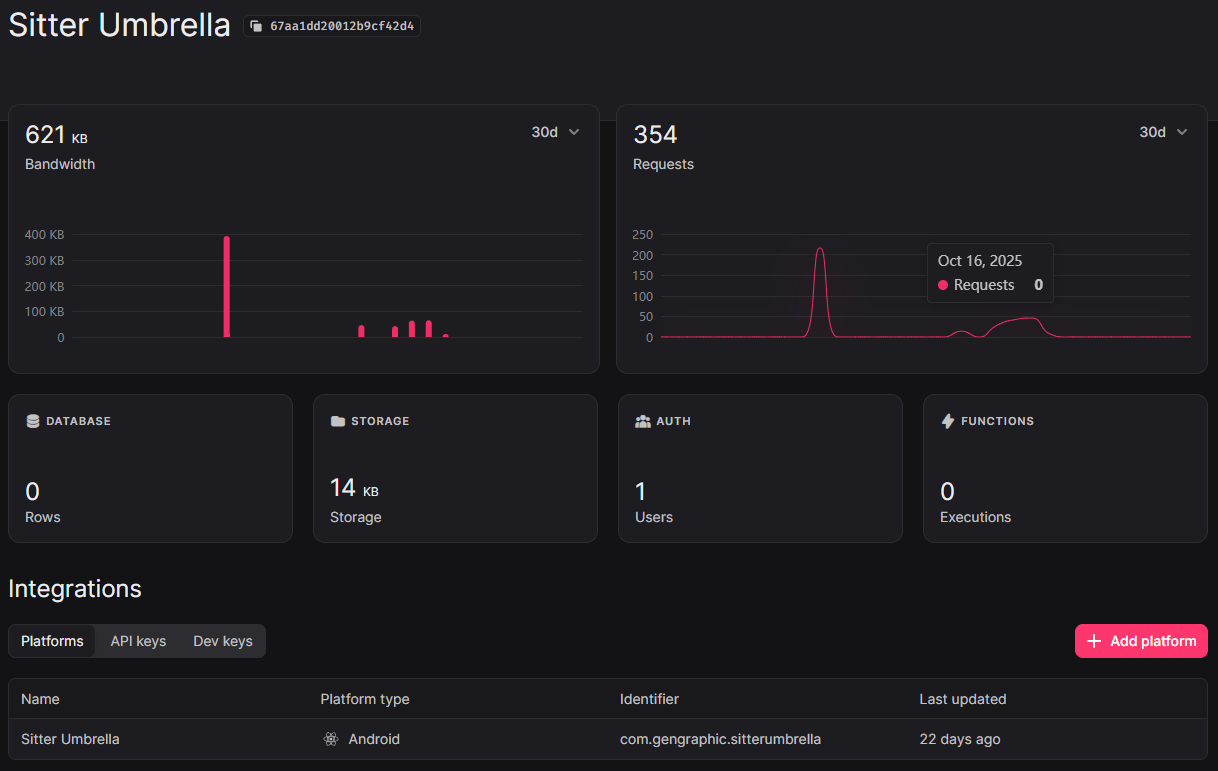The height and width of the screenshot is (771, 1218).
Task: Open the Sitter Umbrella platform entry
Action: [70, 739]
